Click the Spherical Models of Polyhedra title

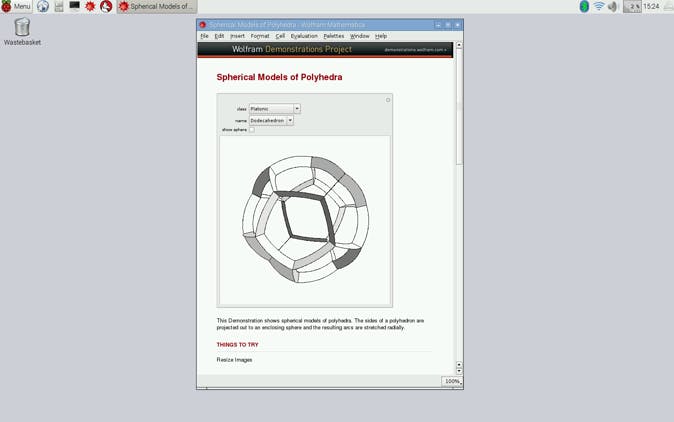pyautogui.click(x=279, y=77)
